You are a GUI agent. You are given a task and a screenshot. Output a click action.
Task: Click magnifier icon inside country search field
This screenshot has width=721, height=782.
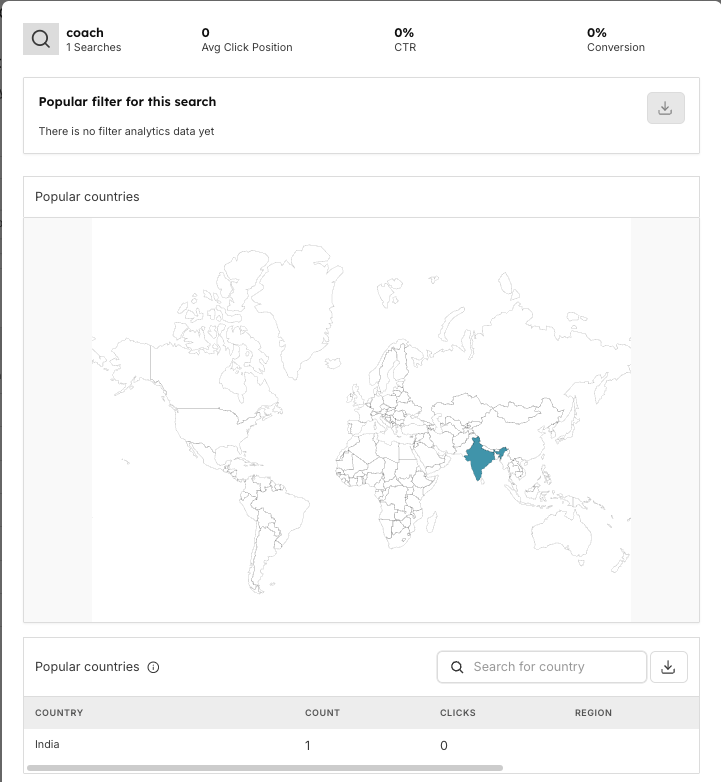pos(457,667)
